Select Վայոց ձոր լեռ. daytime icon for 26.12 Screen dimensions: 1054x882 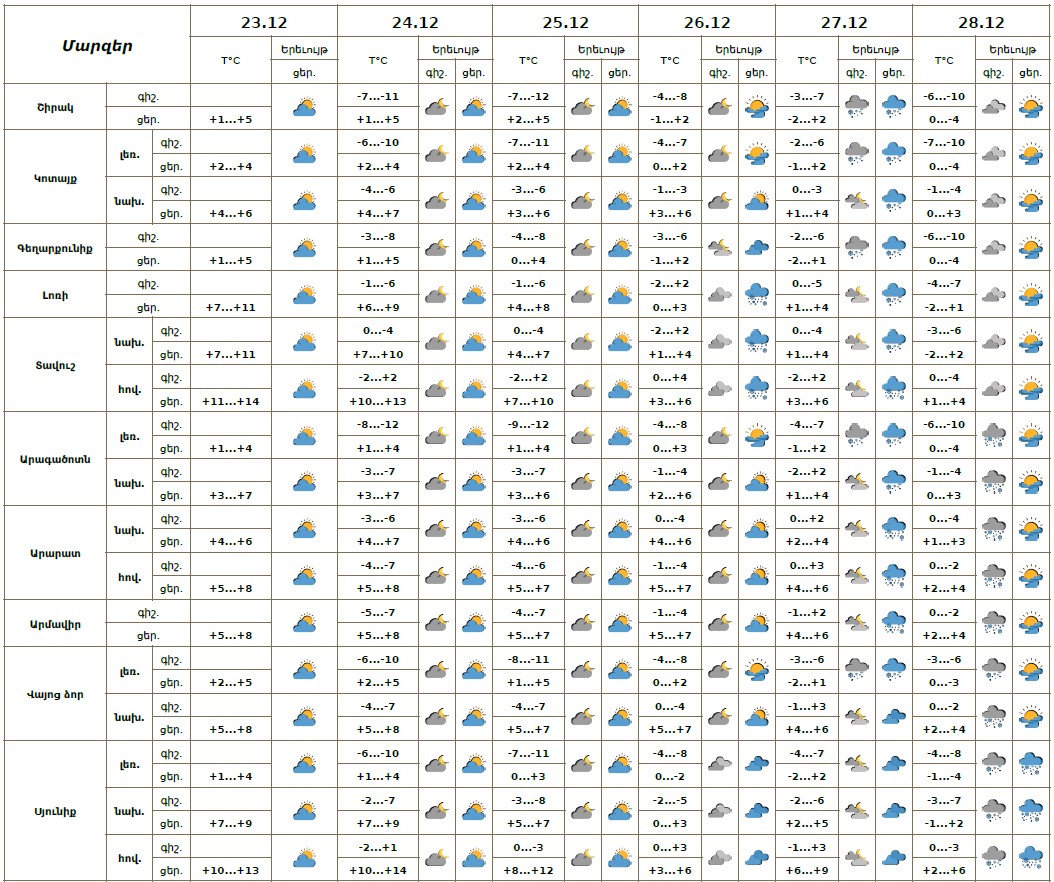point(757,671)
